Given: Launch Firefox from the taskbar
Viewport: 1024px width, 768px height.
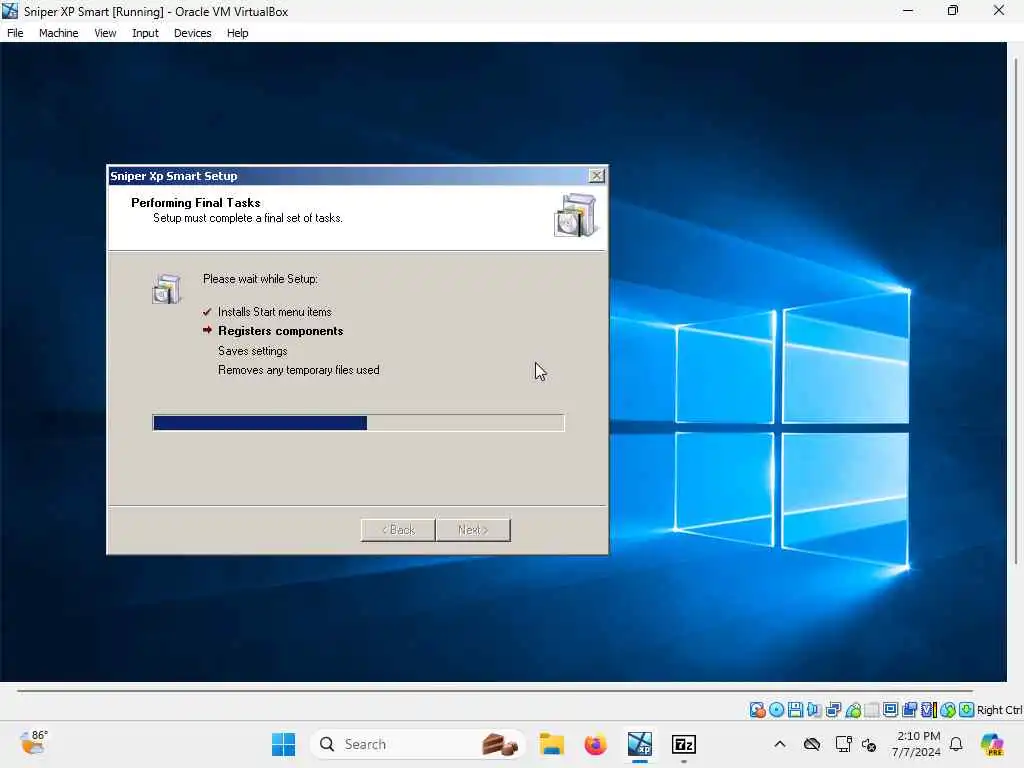Looking at the screenshot, I should pos(595,744).
